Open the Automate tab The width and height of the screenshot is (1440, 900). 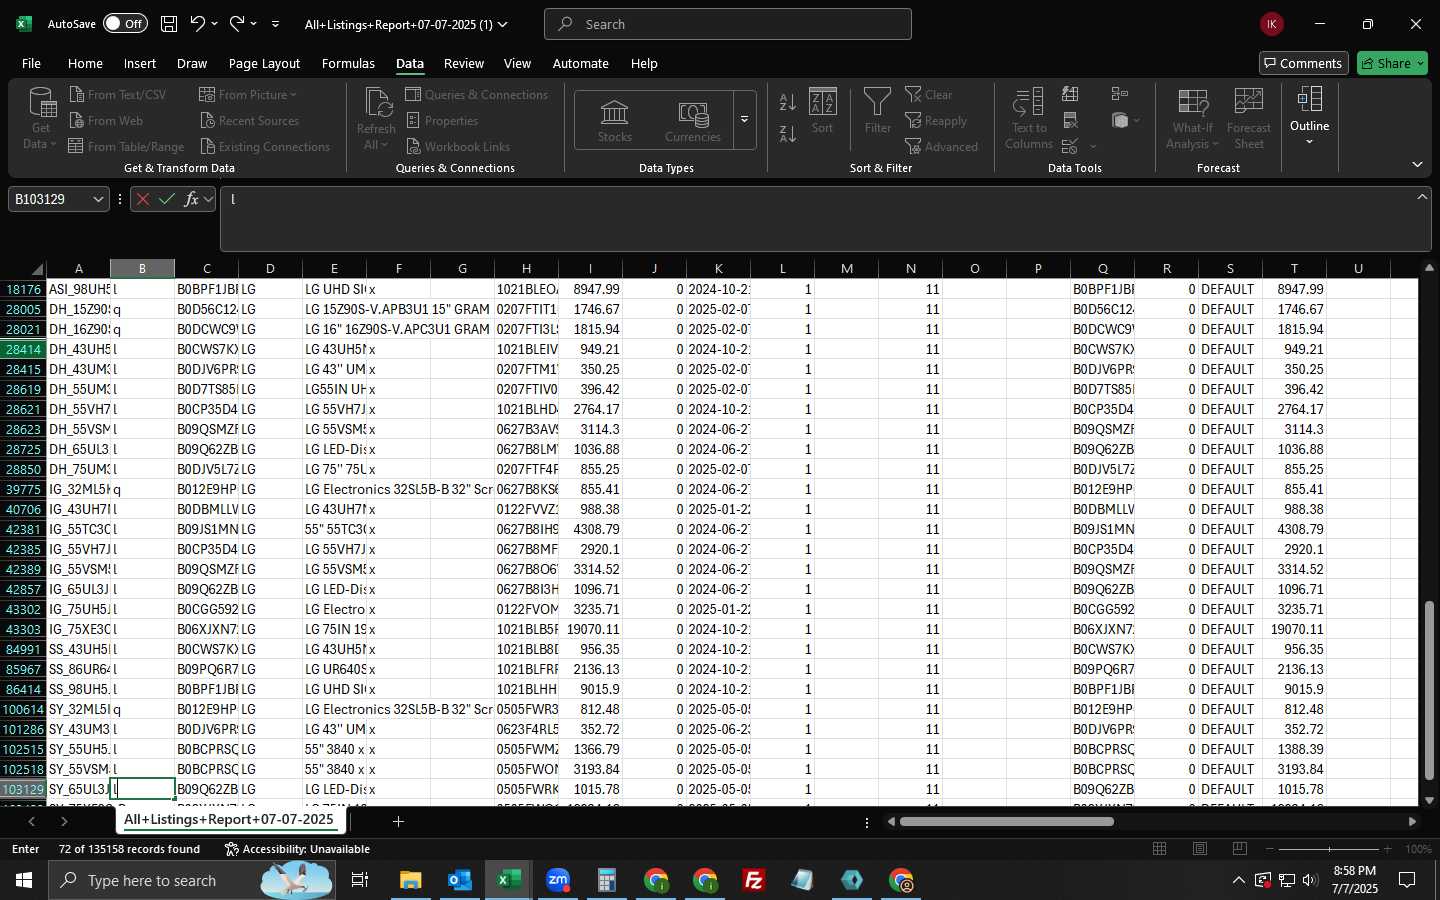581,63
